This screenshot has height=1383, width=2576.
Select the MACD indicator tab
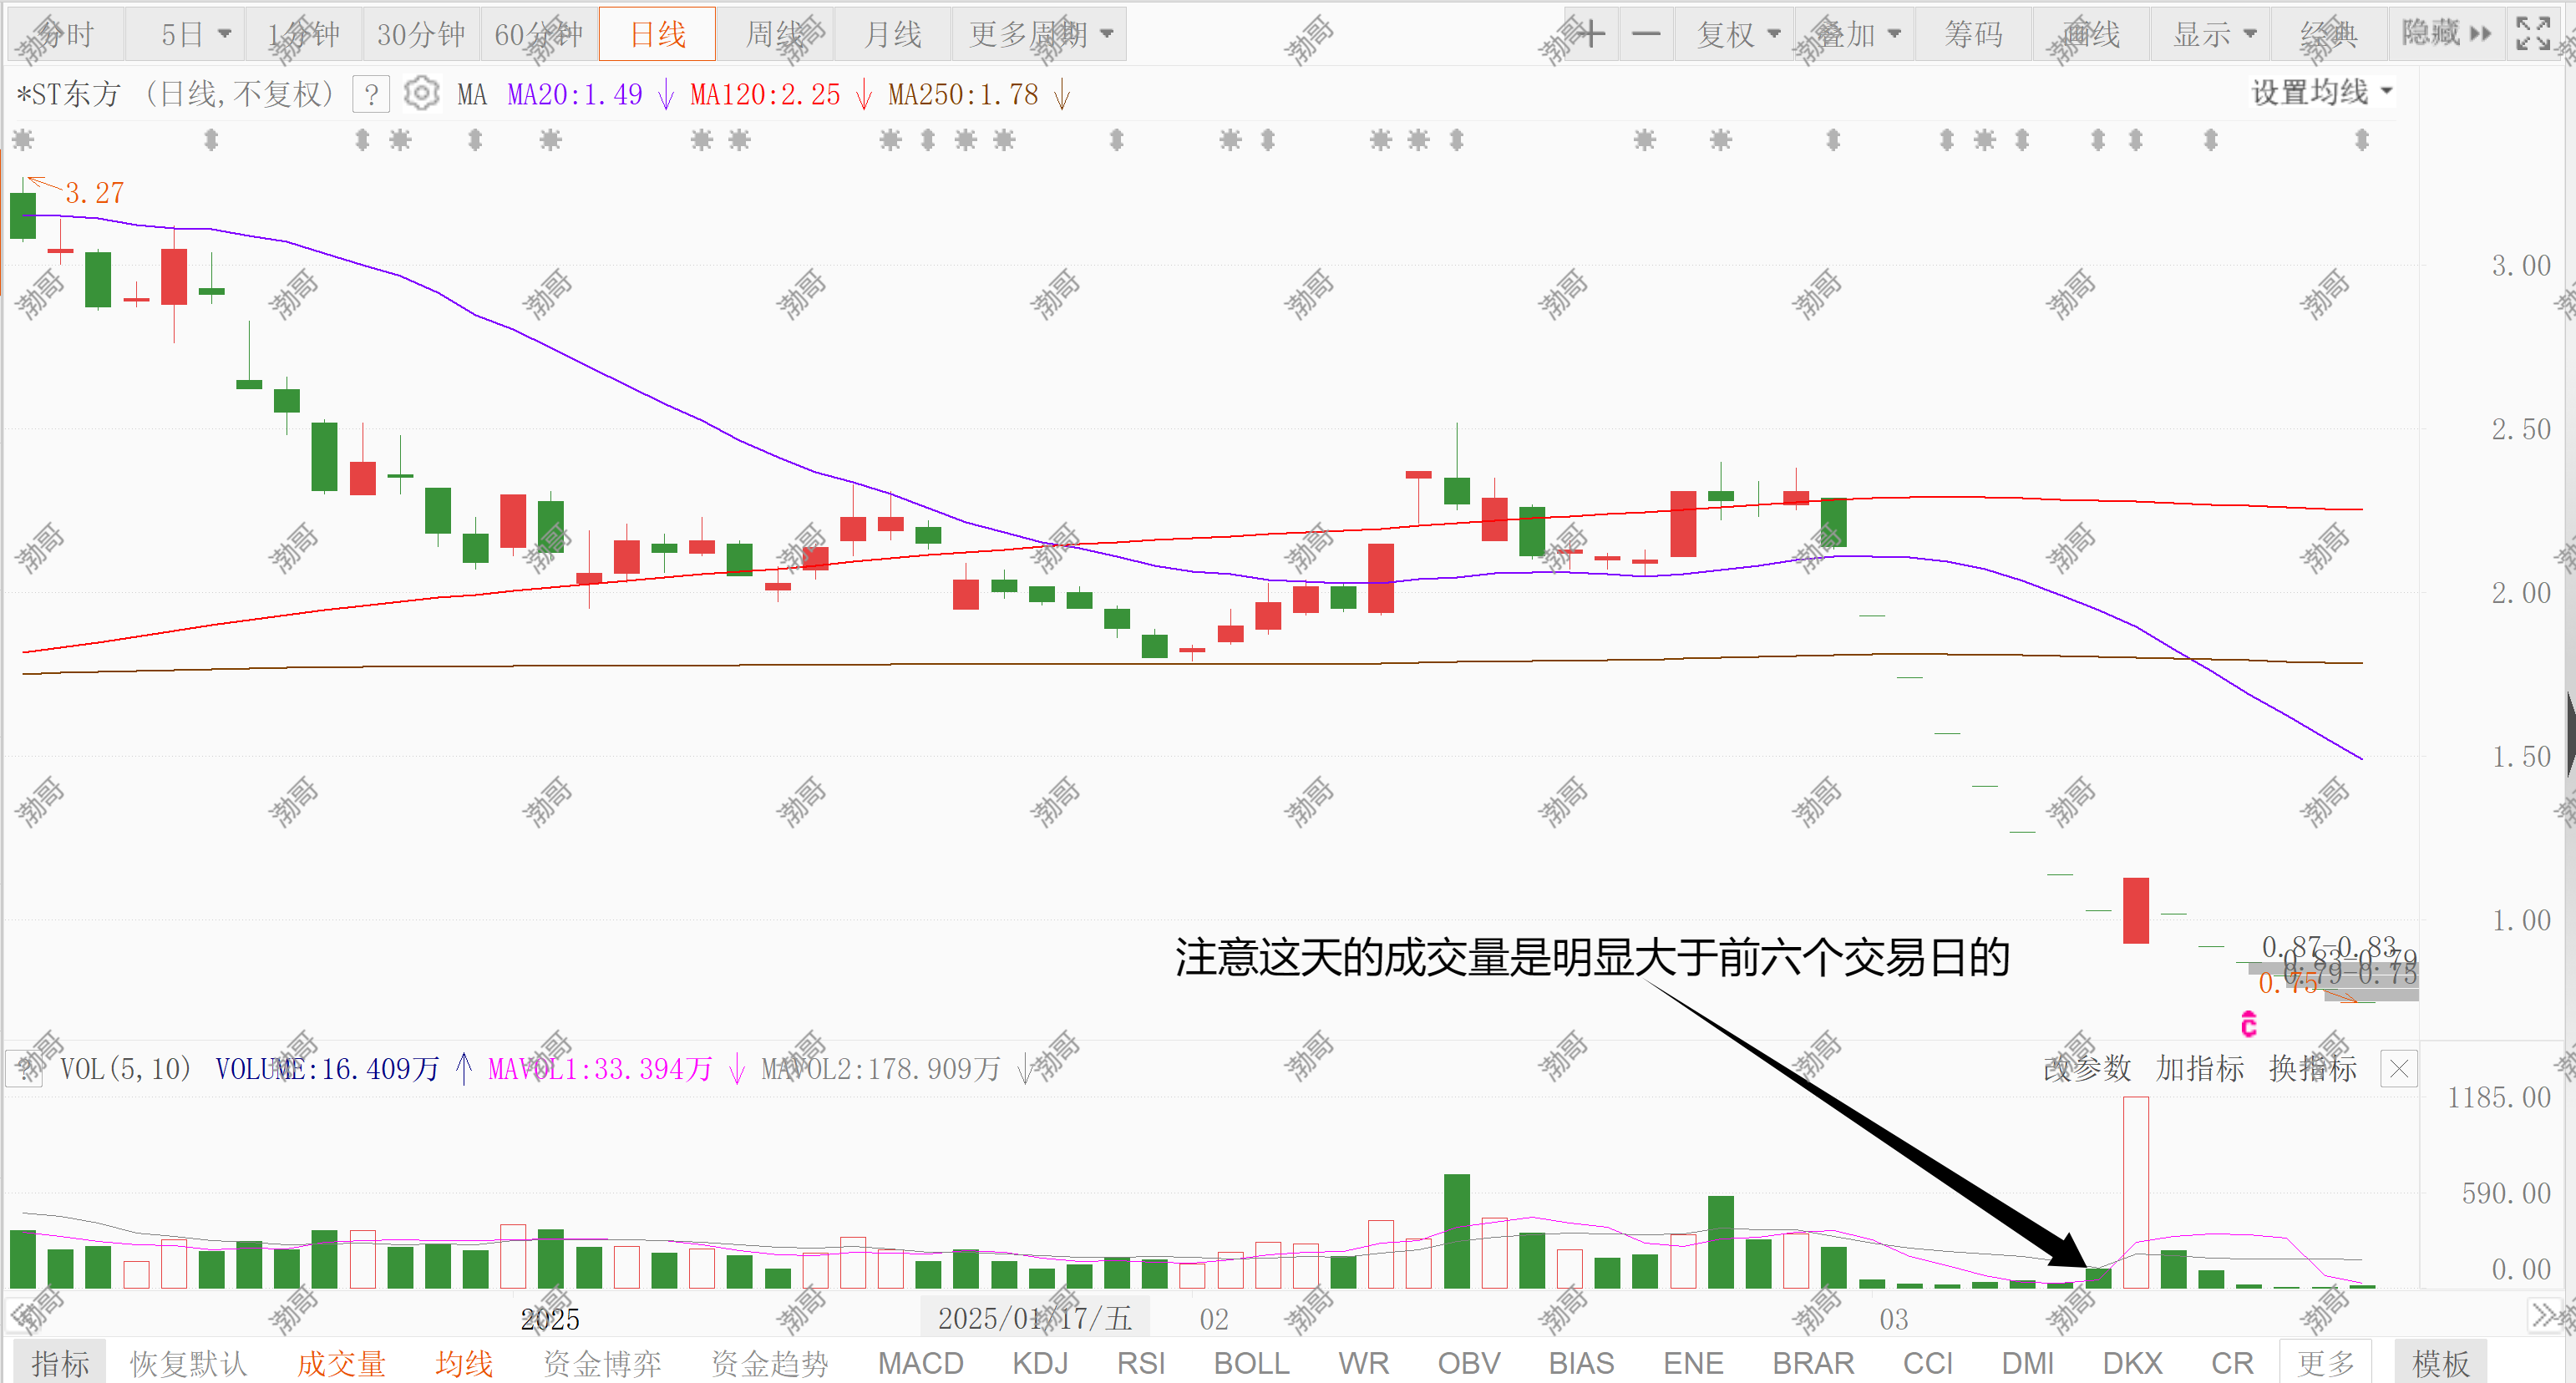coord(920,1363)
